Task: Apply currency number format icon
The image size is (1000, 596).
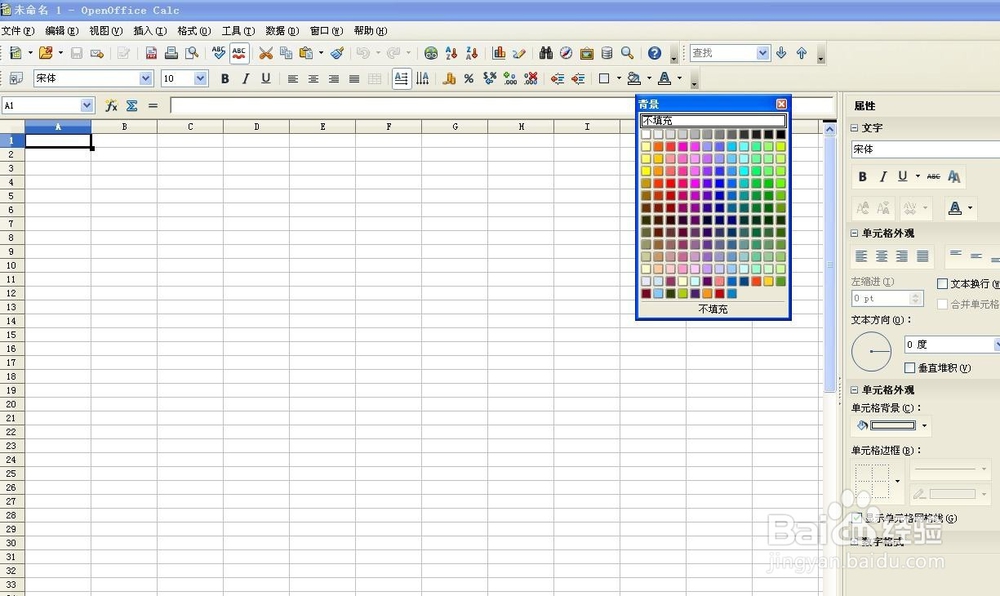Action: [449, 78]
